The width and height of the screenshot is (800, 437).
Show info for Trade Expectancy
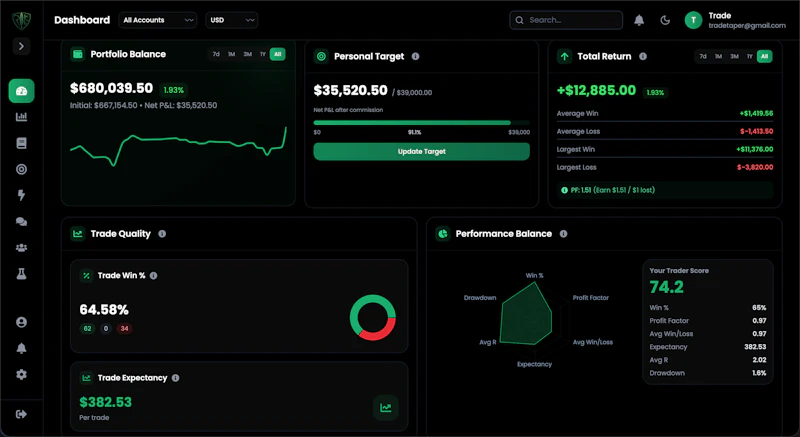pyautogui.click(x=176, y=378)
